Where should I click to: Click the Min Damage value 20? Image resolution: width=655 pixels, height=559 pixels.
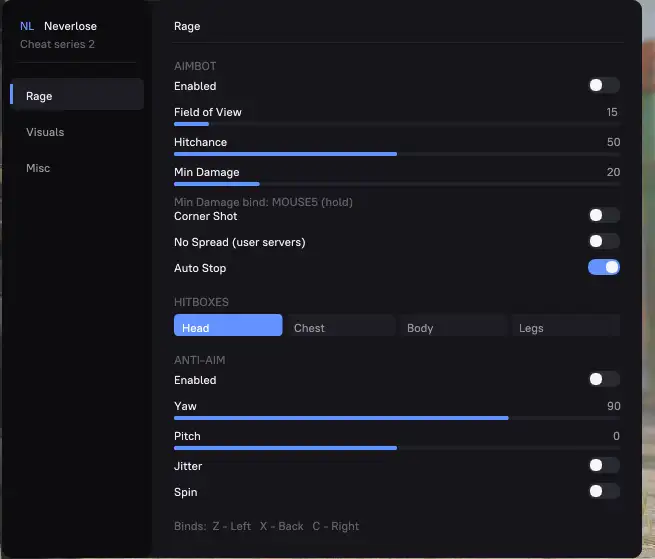(x=613, y=172)
